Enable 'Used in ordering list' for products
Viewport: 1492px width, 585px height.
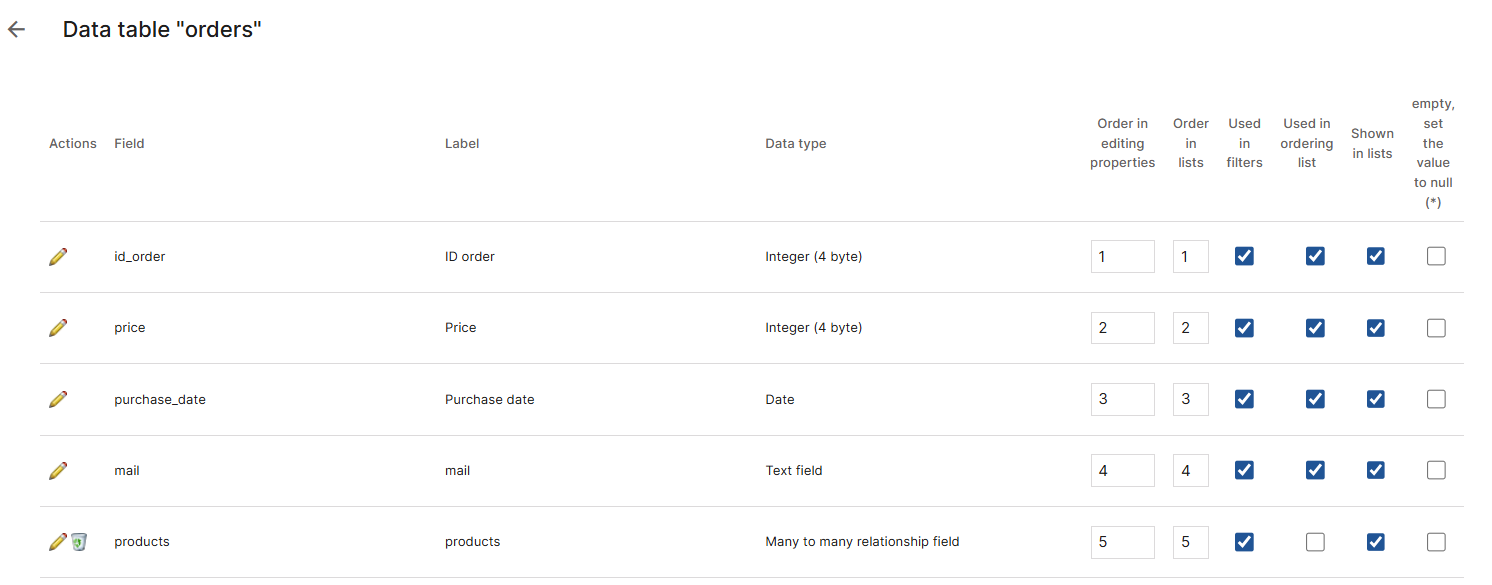click(x=1315, y=542)
